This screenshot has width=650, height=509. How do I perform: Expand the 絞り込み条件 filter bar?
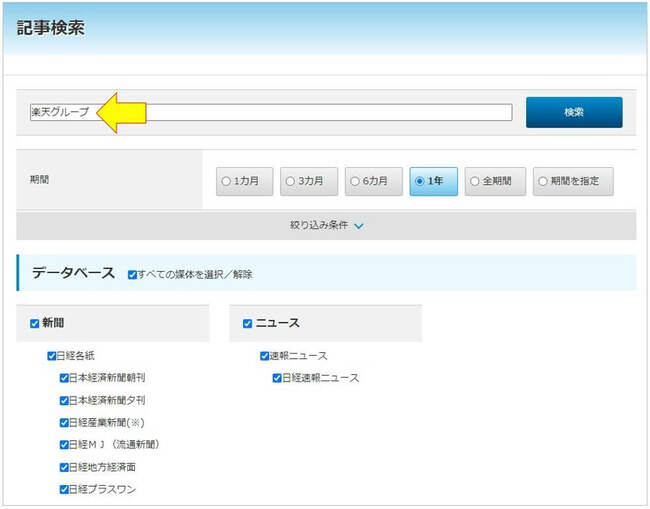tap(326, 225)
